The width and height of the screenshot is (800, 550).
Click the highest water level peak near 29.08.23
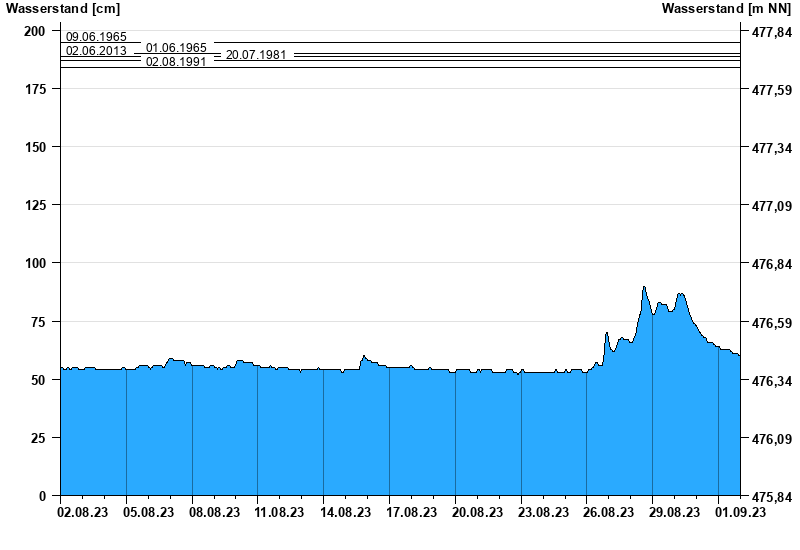[644, 287]
